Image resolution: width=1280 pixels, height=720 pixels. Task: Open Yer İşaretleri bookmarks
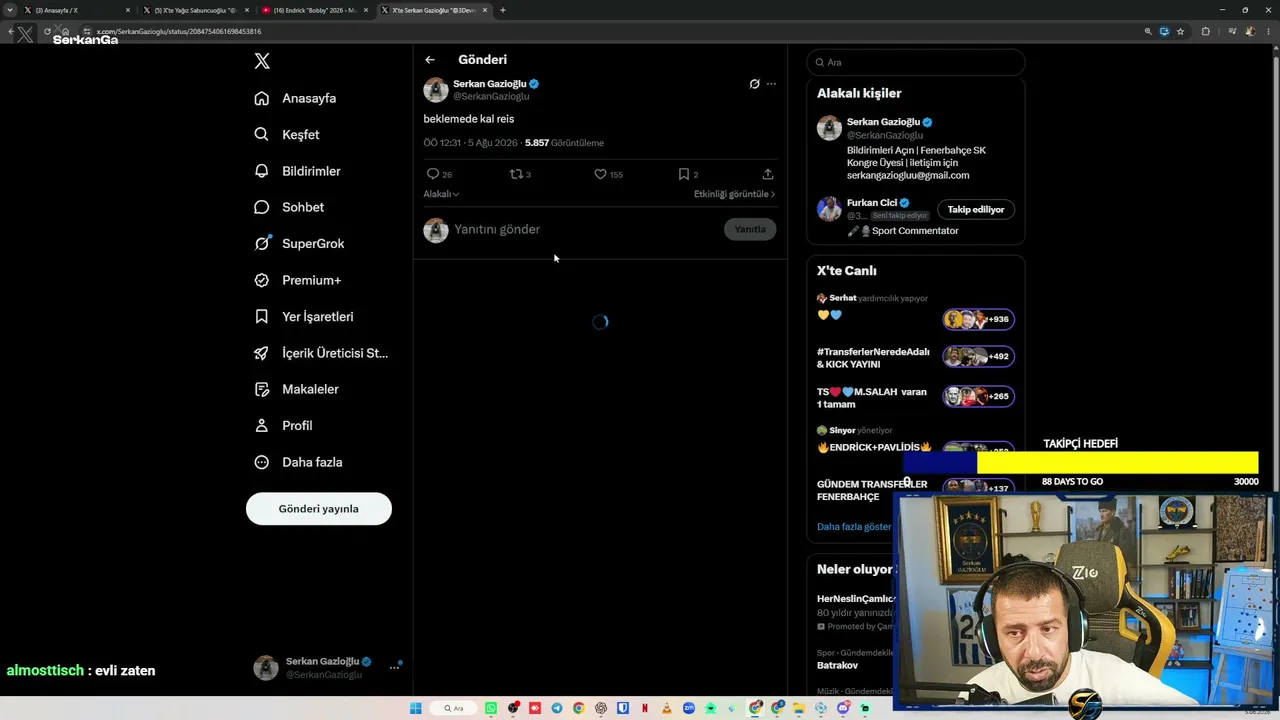(304, 316)
